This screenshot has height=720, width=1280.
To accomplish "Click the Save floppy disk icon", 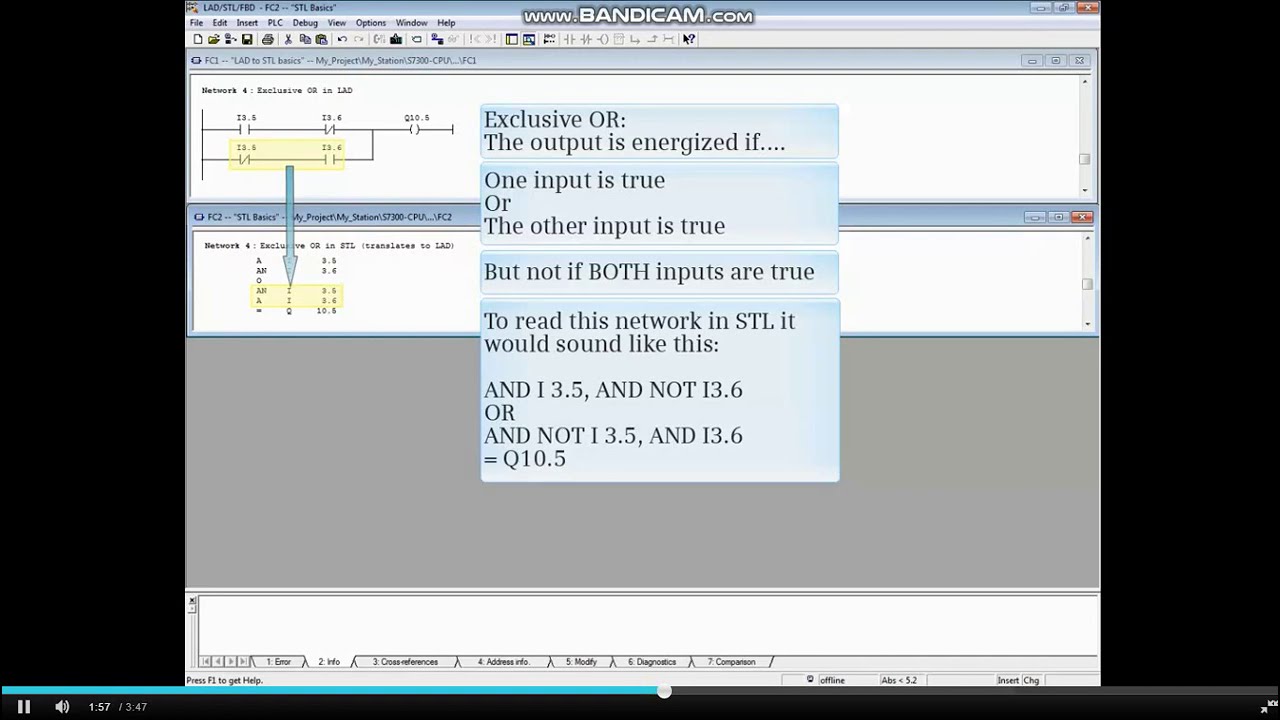I will pos(246,39).
